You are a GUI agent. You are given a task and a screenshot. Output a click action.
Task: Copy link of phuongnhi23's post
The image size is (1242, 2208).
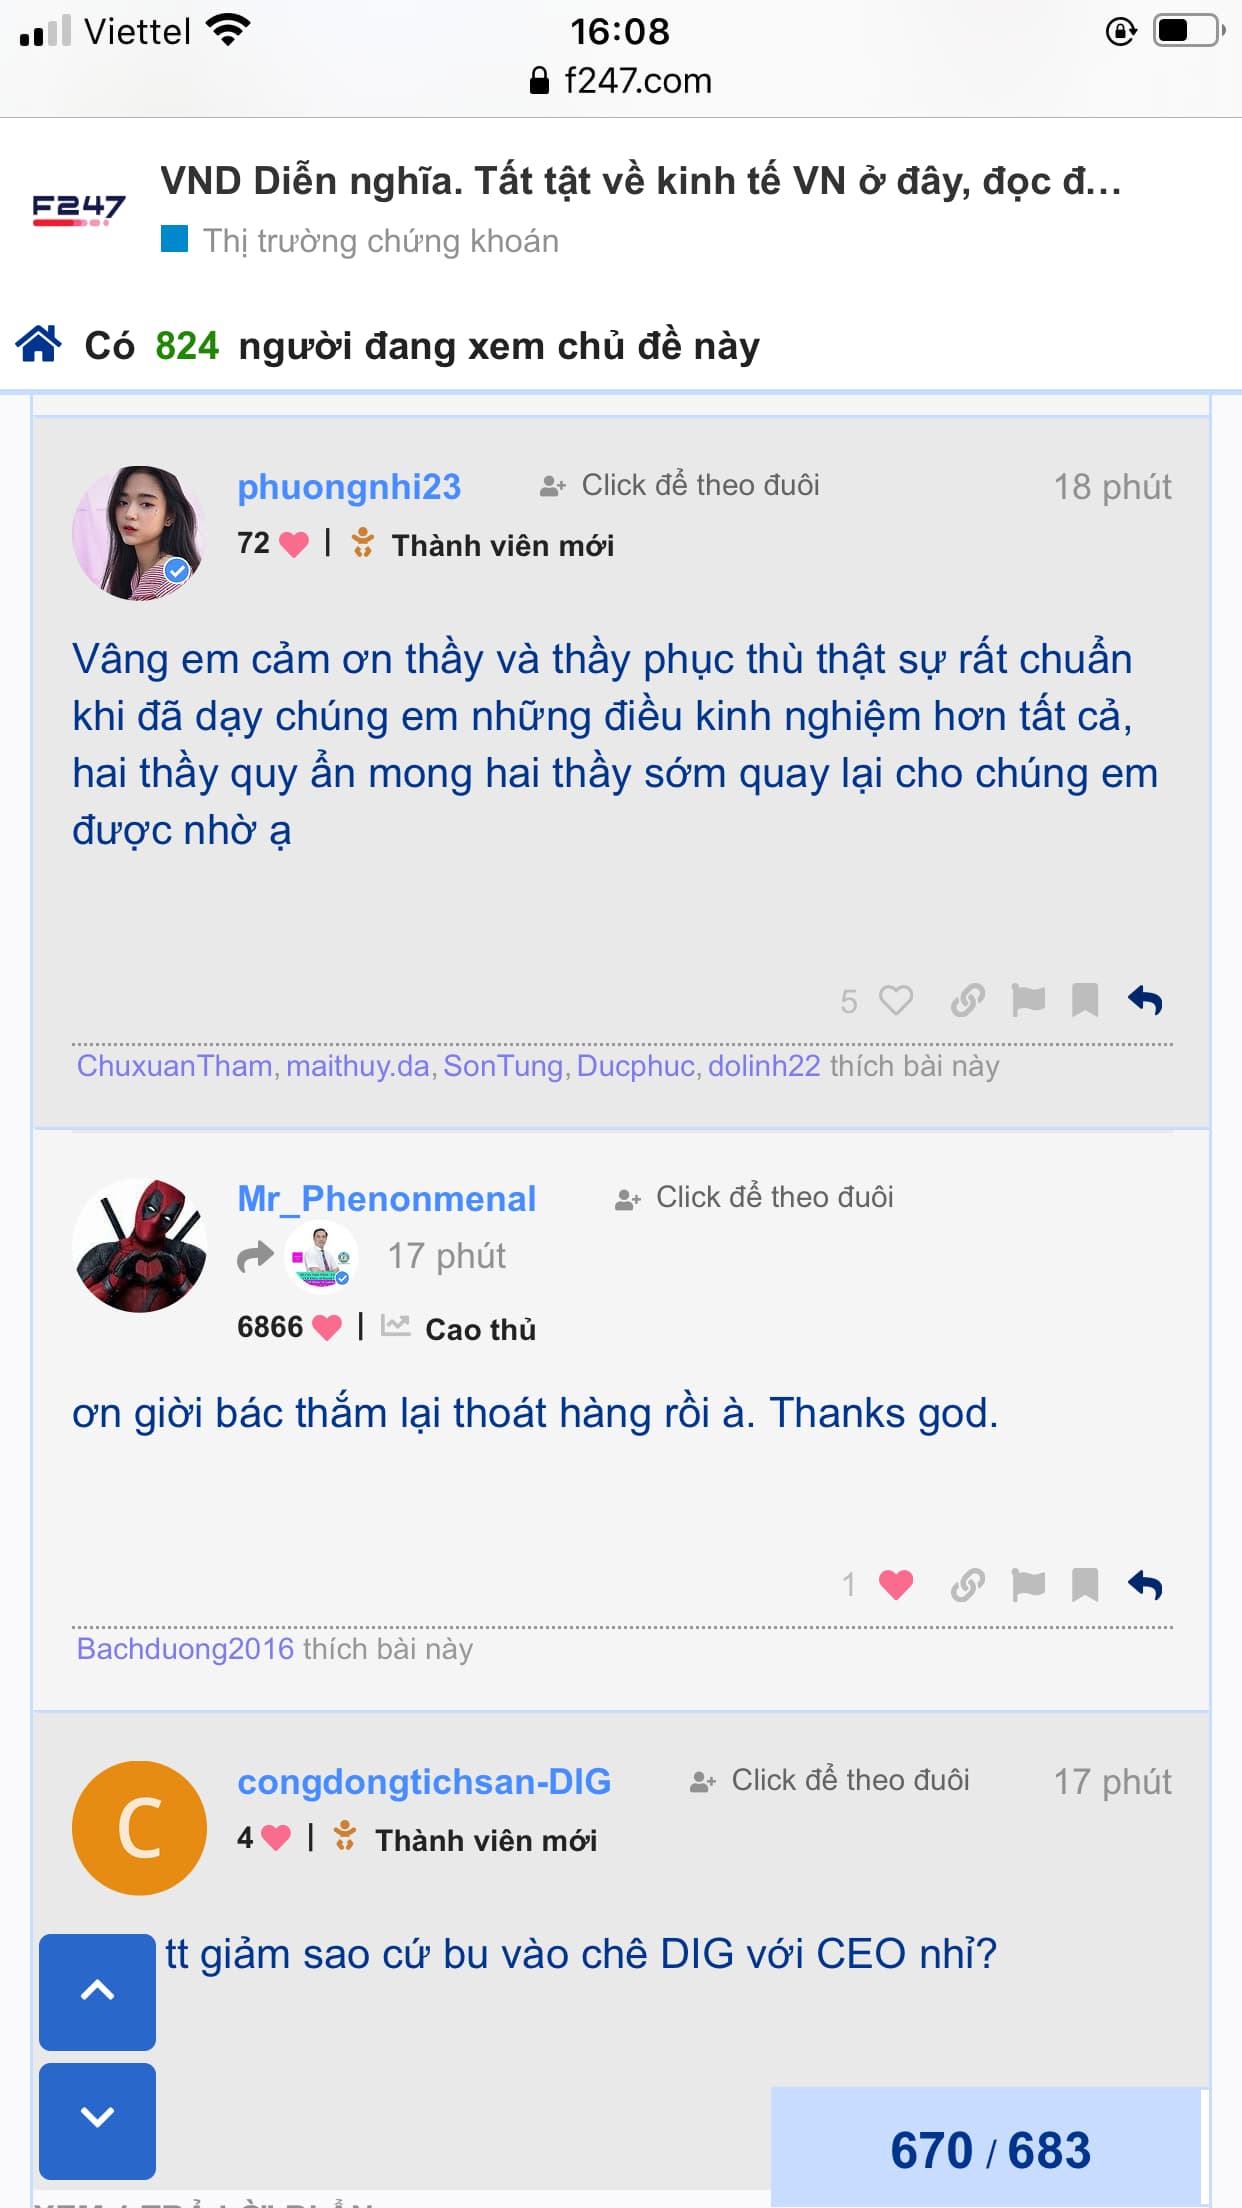pos(967,1000)
